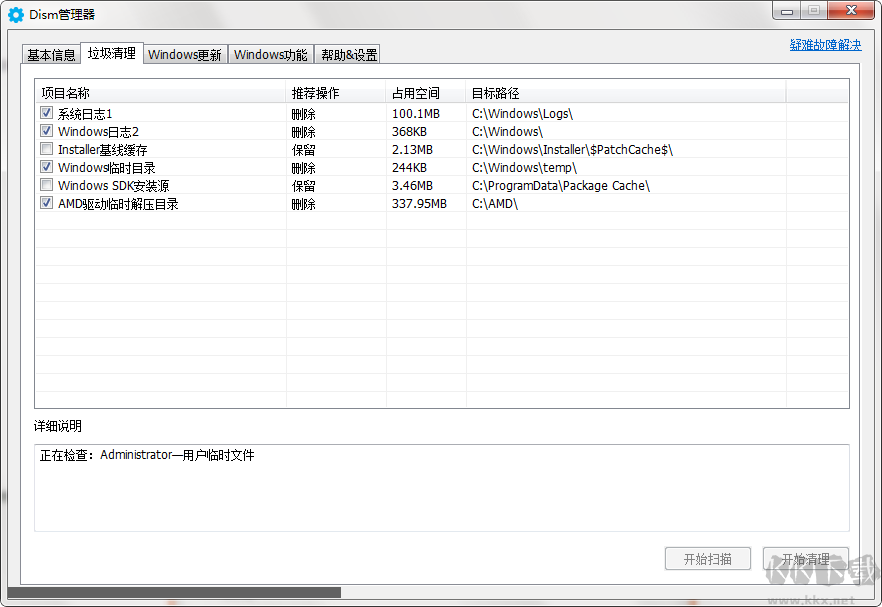882x607 pixels.
Task: Open the Windows更新 tab
Action: 185,55
